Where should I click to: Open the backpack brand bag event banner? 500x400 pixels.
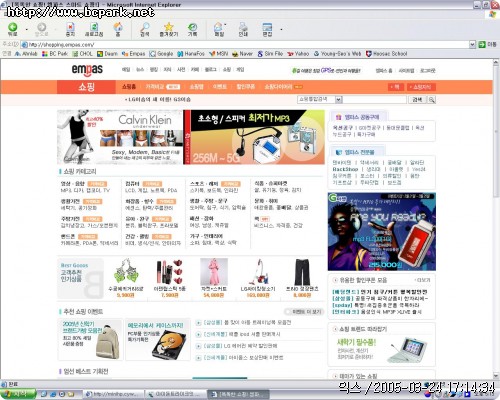pyautogui.click(x=90, y=339)
